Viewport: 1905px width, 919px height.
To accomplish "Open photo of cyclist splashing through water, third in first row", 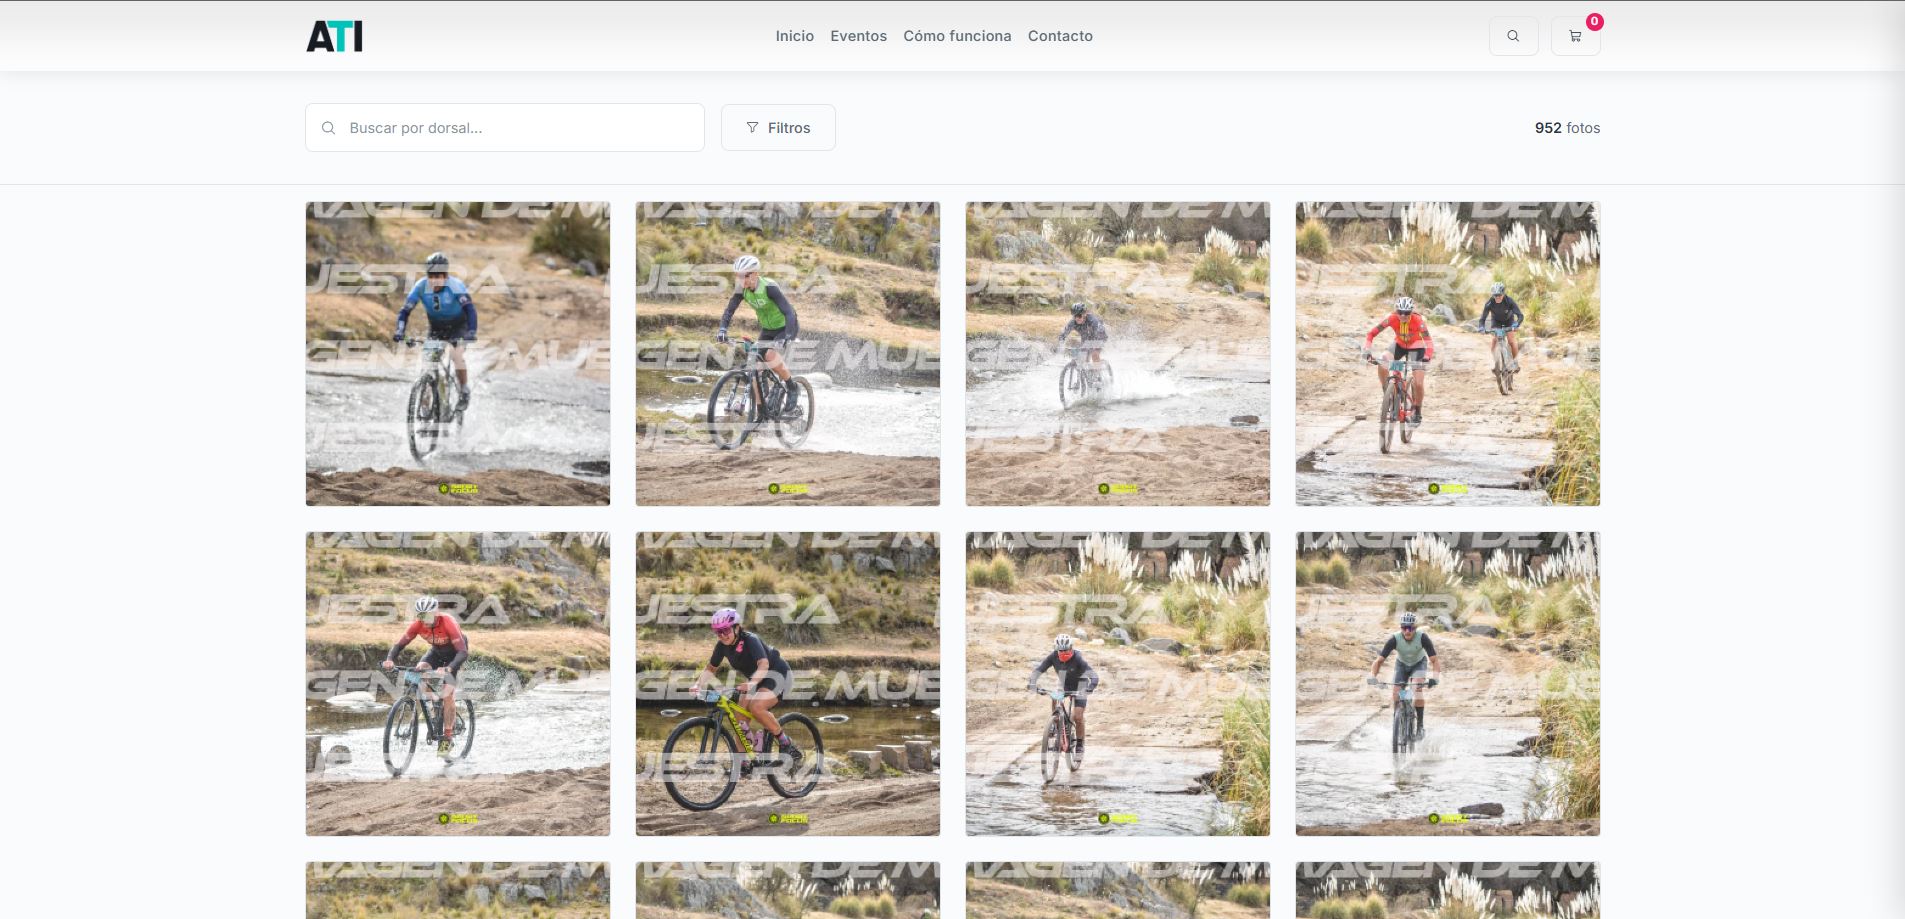I will click(x=1118, y=354).
